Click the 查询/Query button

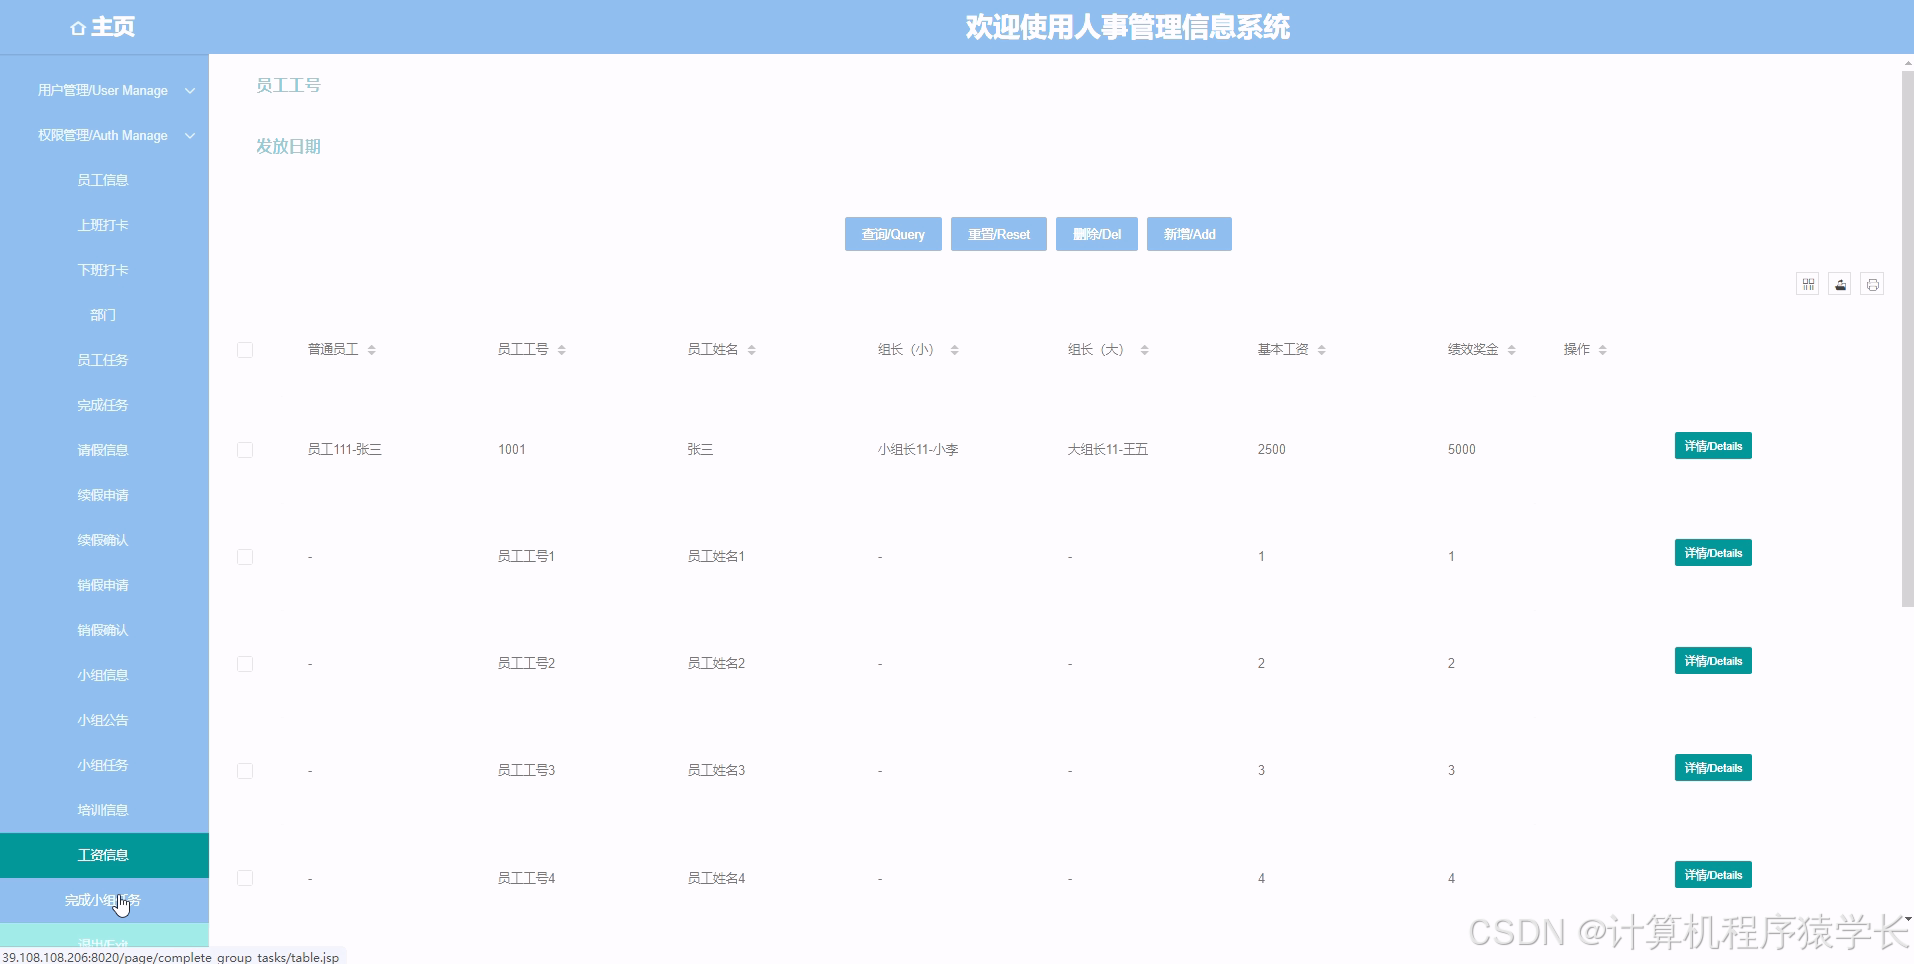[892, 233]
